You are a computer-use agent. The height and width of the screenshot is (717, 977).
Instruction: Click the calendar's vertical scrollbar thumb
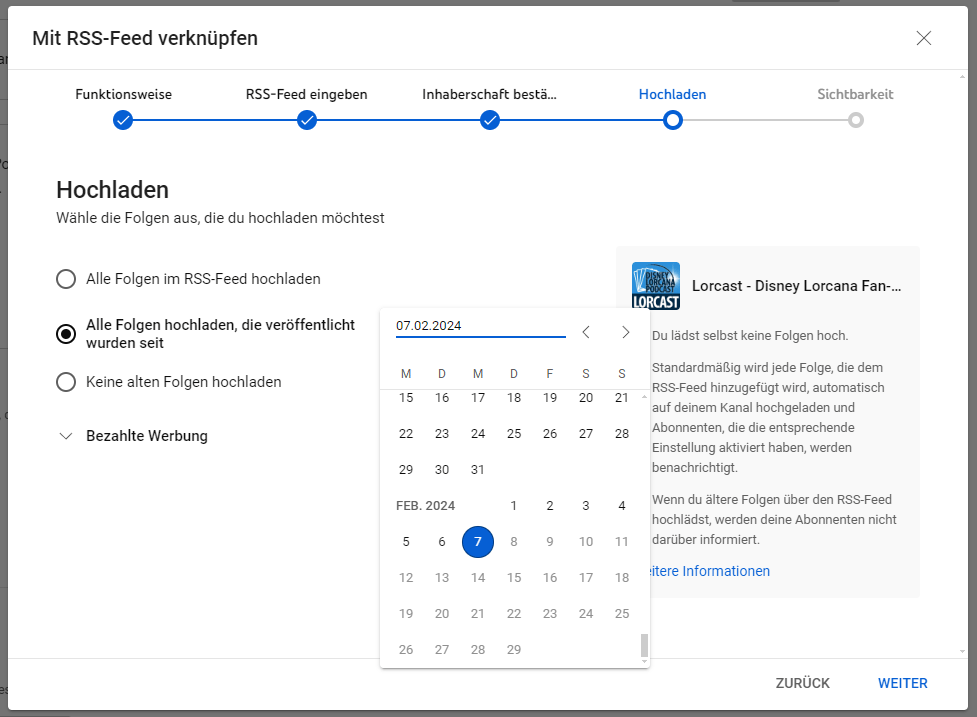644,646
